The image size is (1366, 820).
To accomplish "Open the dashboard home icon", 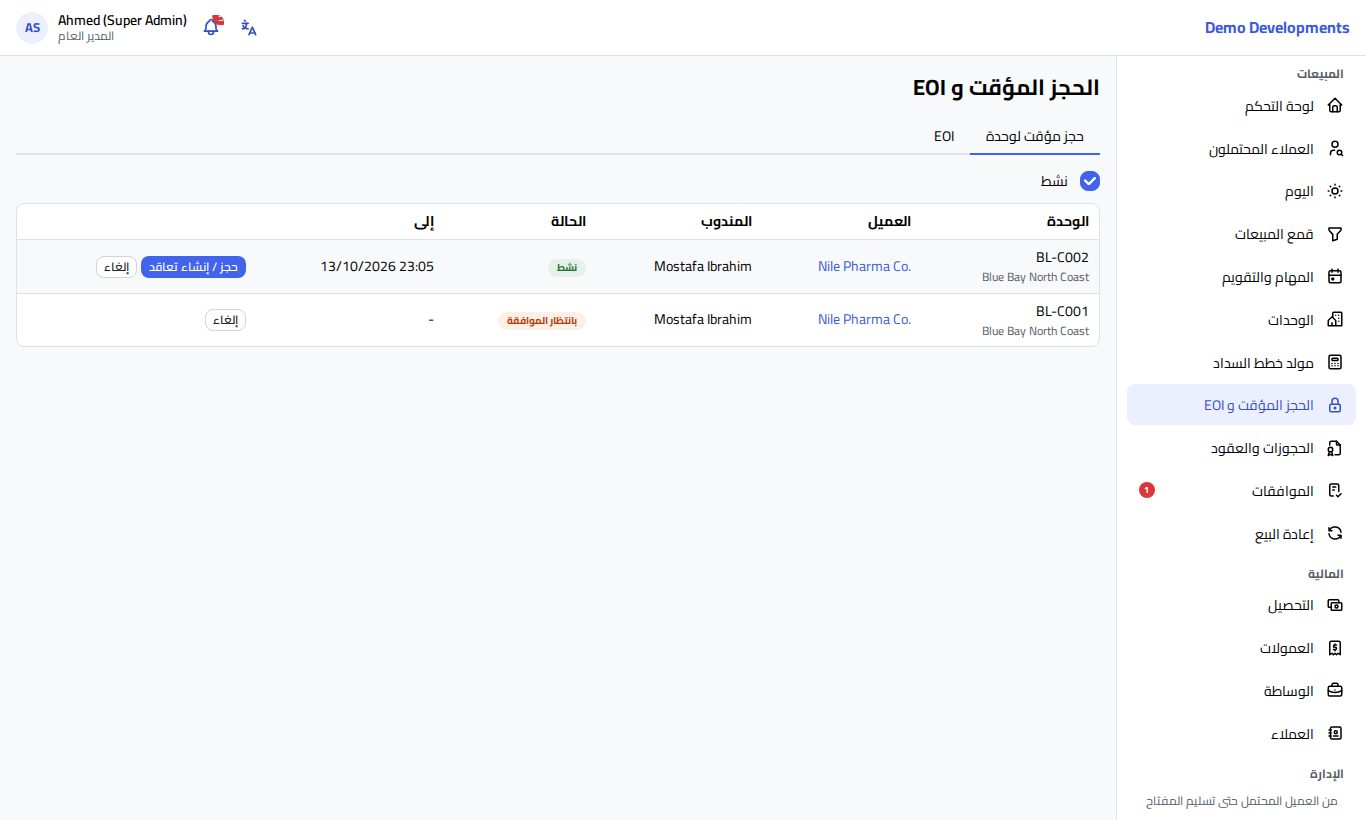I will click(x=1334, y=106).
